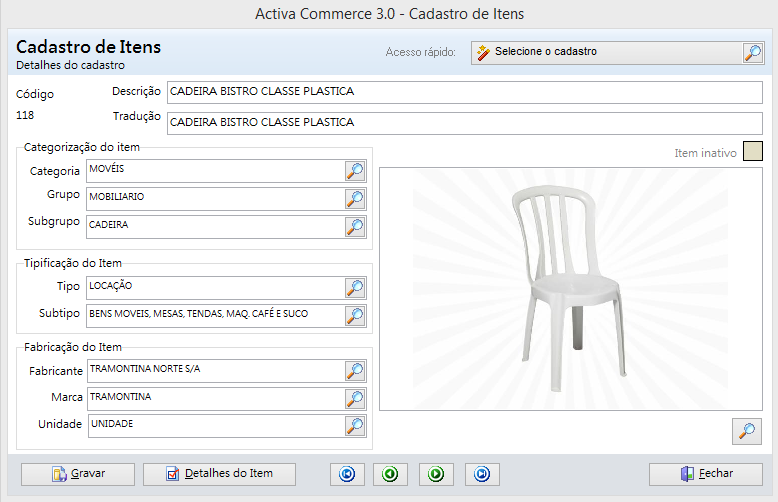Click the Gravar button

coord(79,474)
